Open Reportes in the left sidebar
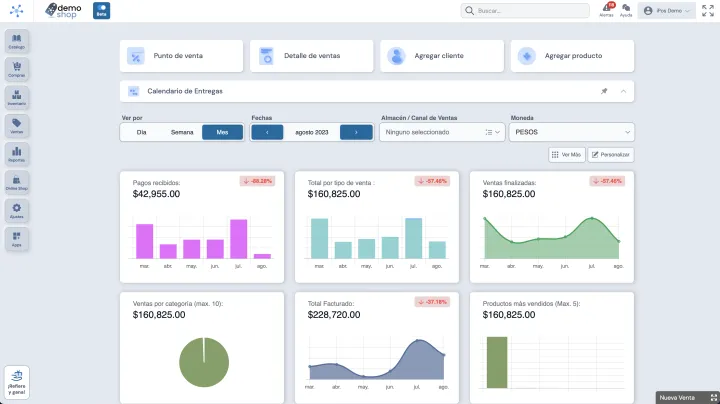Image resolution: width=720 pixels, height=404 pixels. tap(17, 154)
